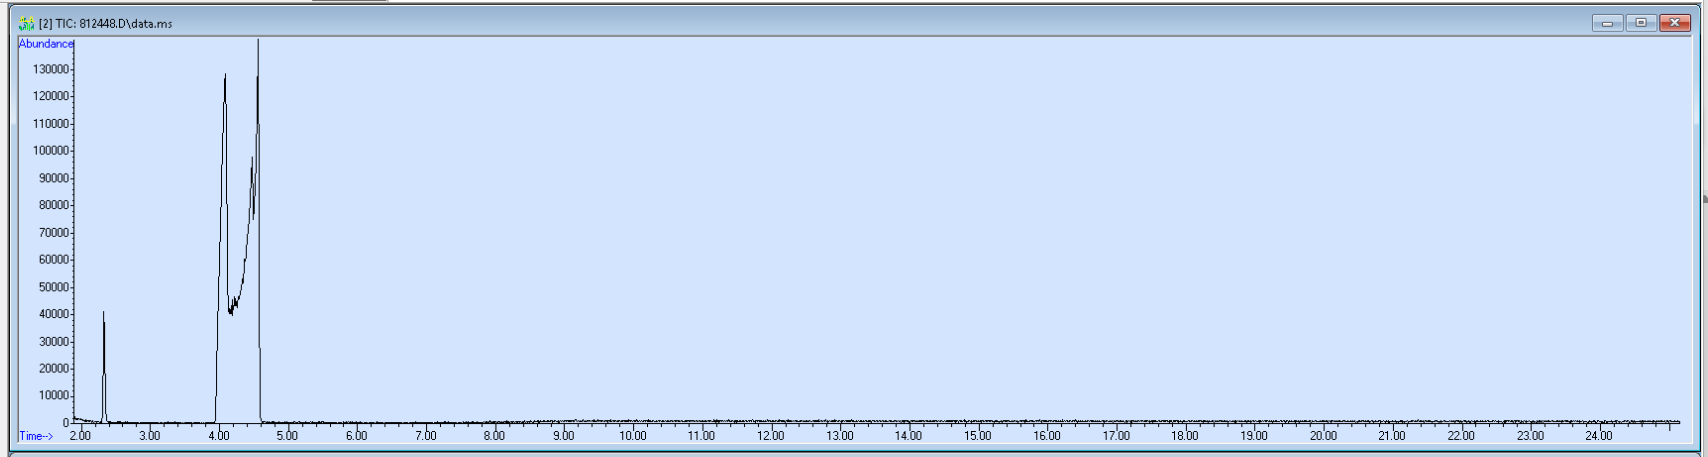Click the 12.00 time axis label
Screen dimensions: 1708x457
click(x=771, y=436)
